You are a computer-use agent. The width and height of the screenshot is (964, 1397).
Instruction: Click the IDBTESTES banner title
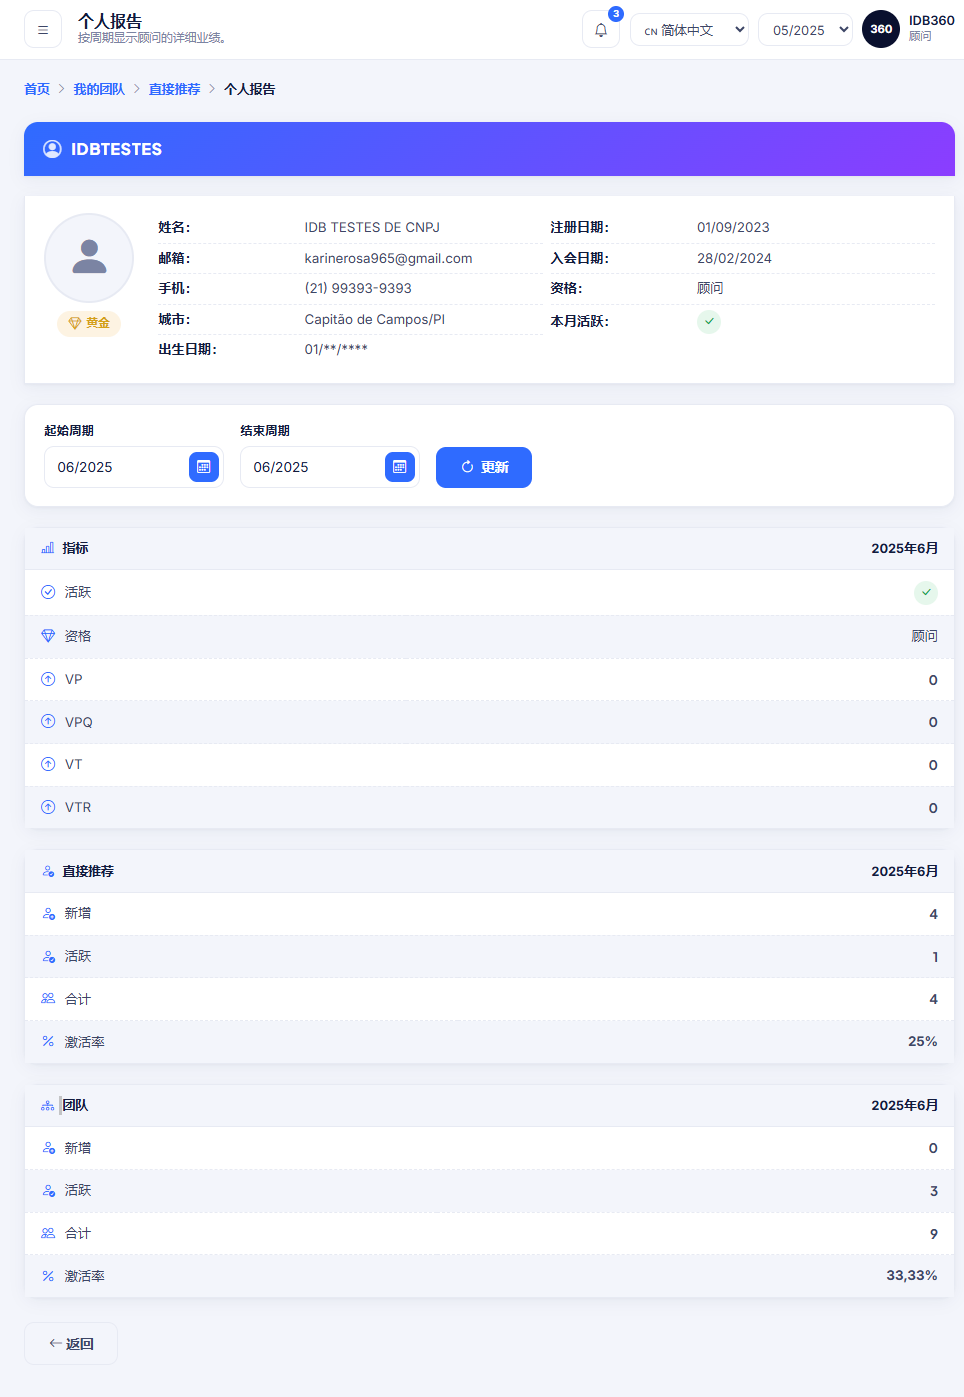coord(116,149)
